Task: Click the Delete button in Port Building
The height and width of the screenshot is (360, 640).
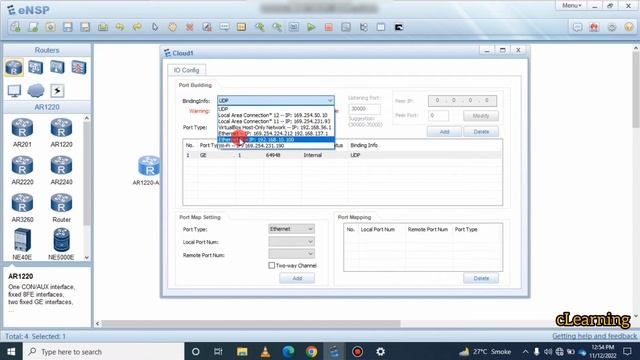Action: coord(481,132)
